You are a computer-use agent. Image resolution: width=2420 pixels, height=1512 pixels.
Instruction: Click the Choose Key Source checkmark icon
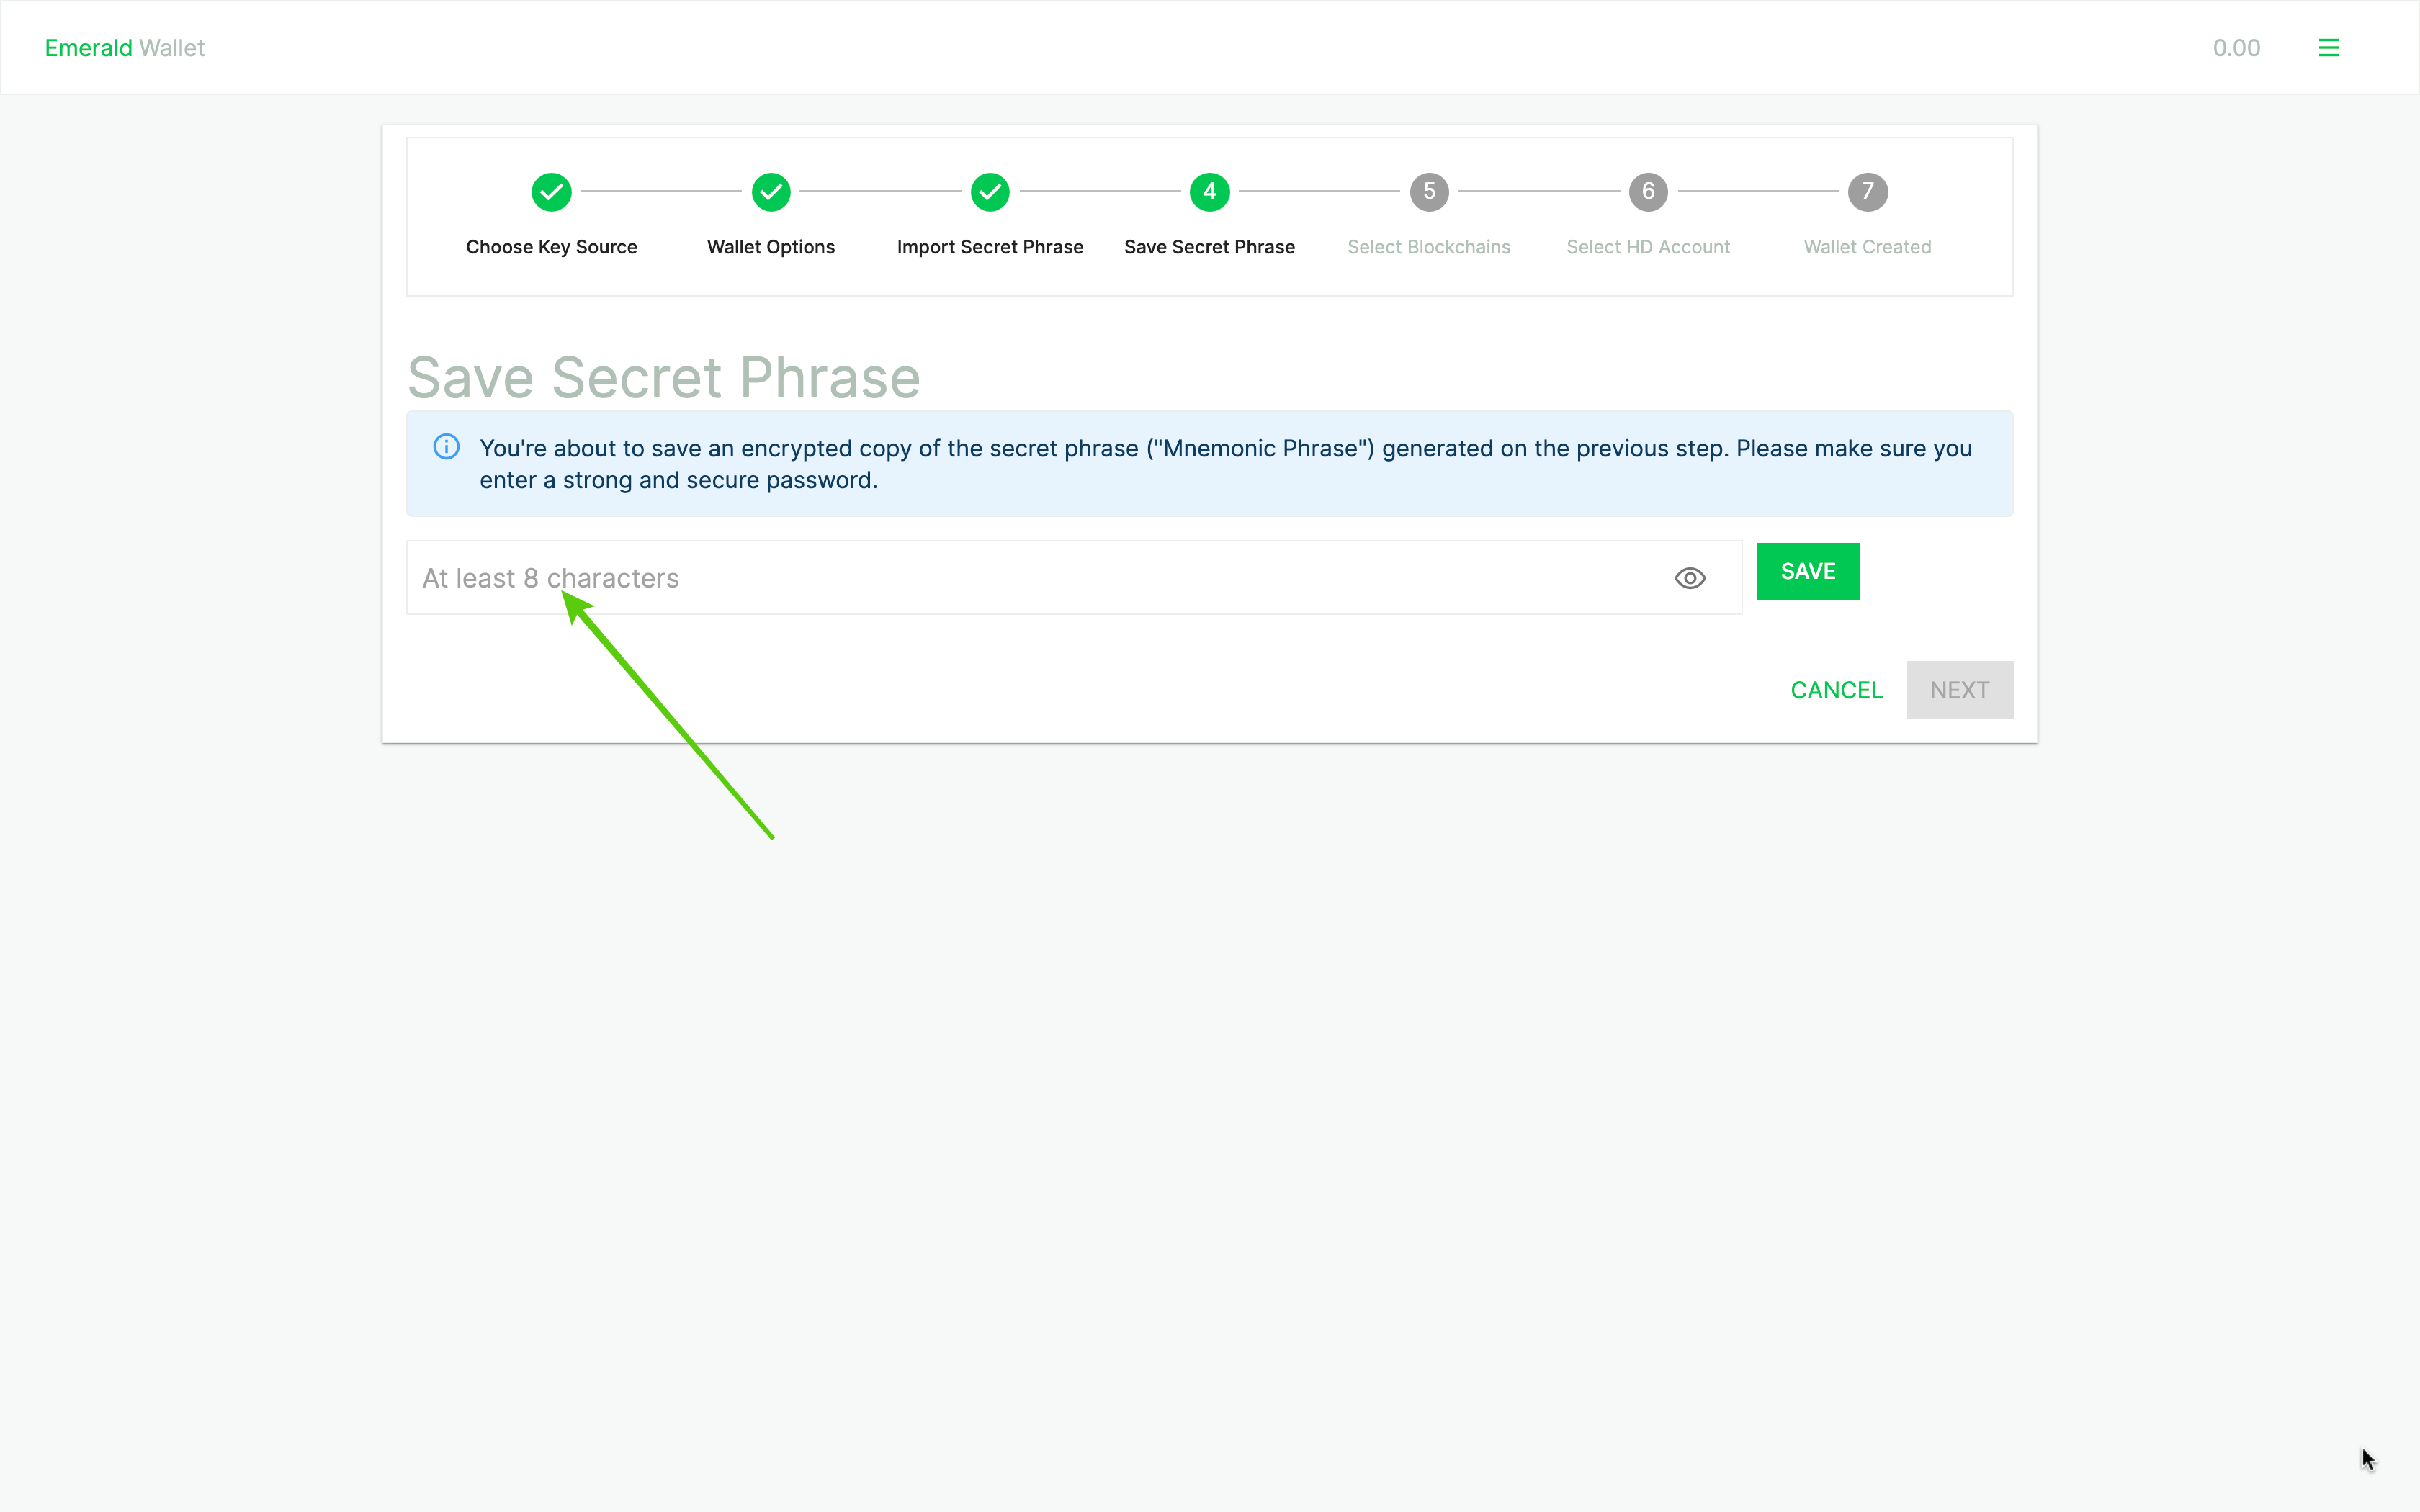tap(551, 192)
